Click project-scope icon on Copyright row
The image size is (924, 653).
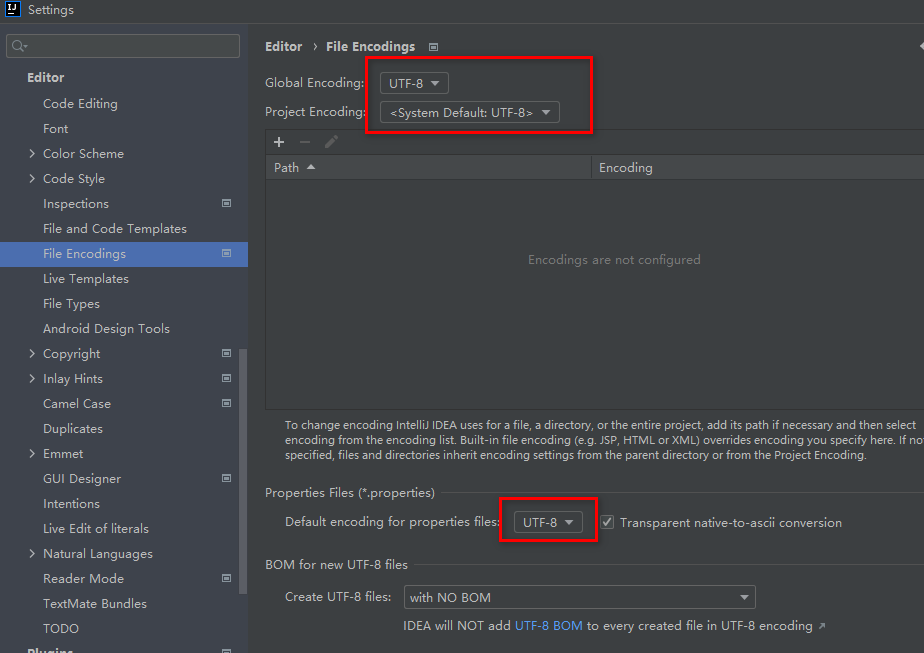coord(226,354)
